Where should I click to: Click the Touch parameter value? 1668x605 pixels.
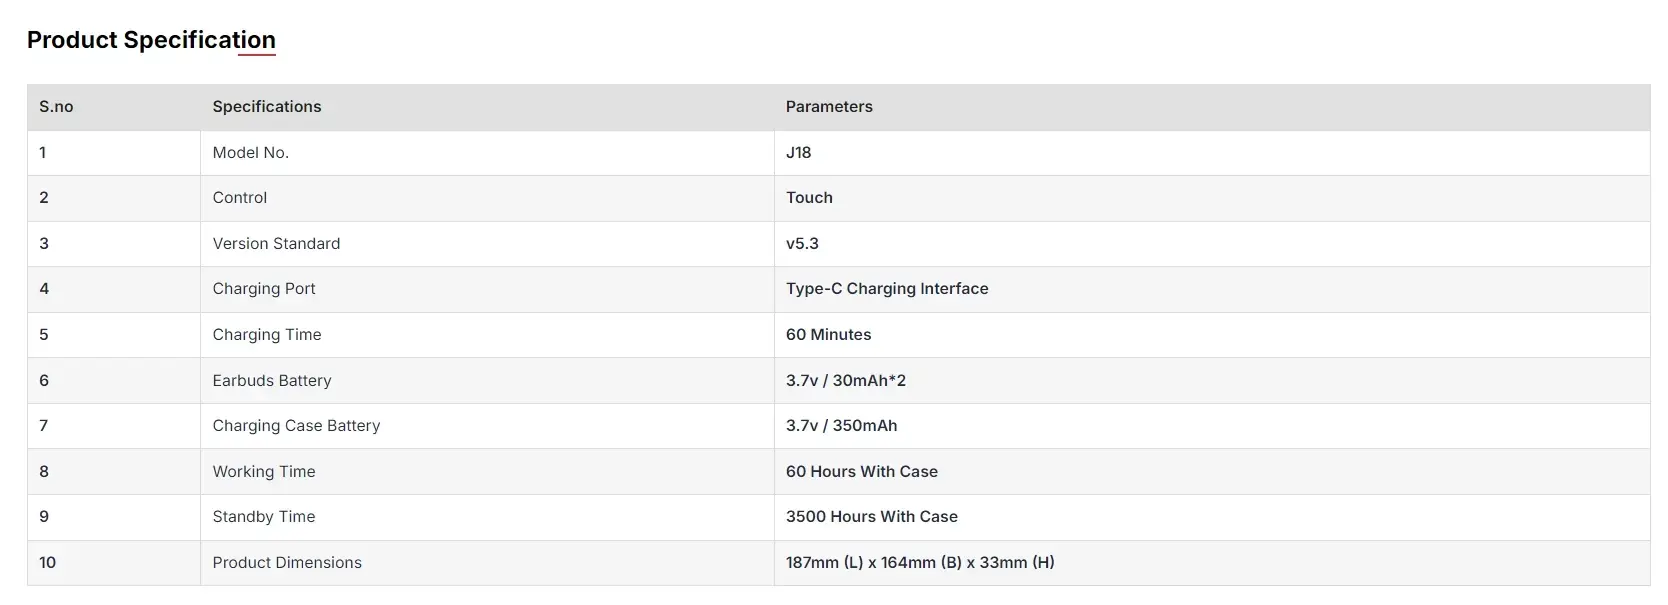(809, 198)
